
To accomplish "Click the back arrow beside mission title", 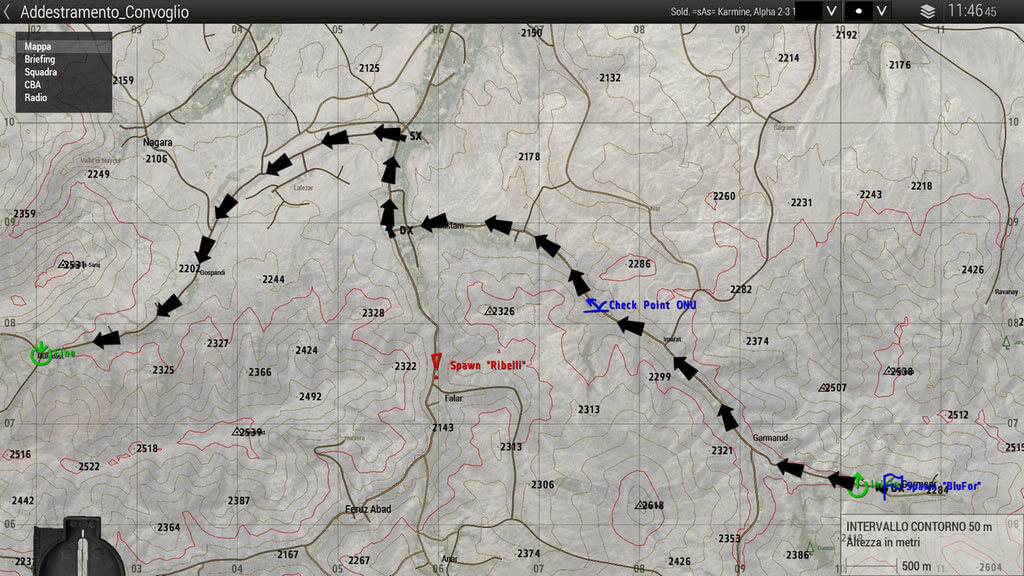I will (8, 12).
